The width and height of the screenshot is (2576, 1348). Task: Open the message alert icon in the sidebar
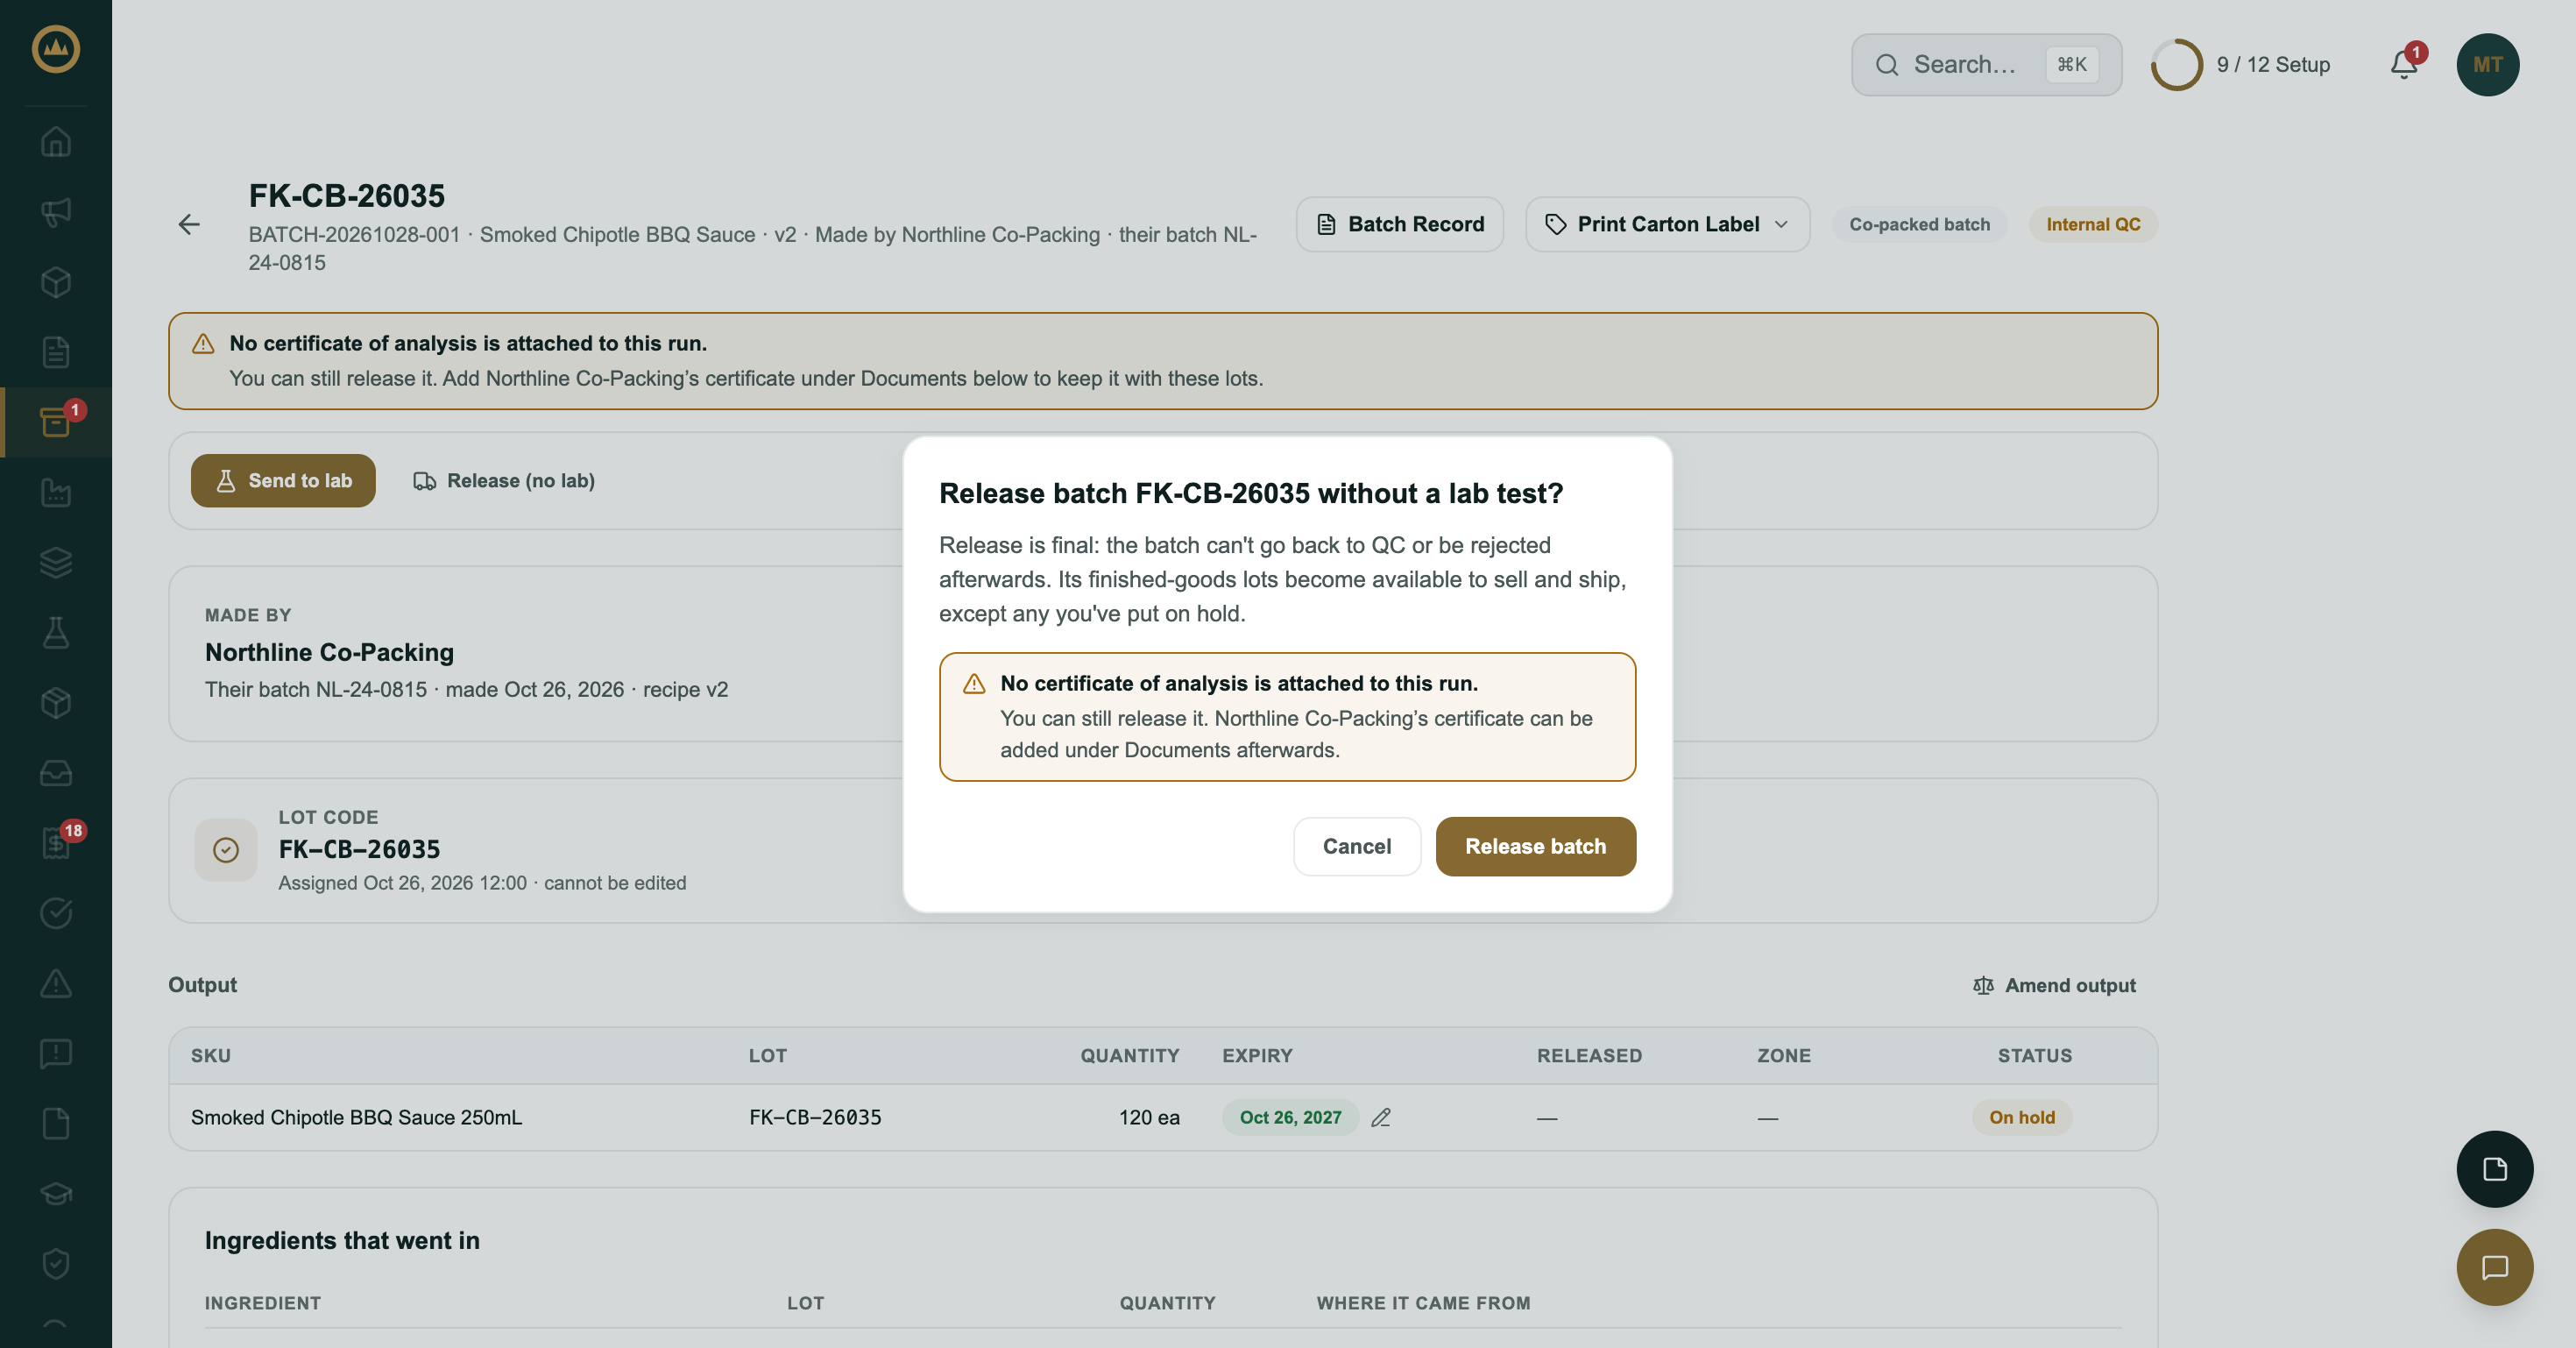(55, 1053)
